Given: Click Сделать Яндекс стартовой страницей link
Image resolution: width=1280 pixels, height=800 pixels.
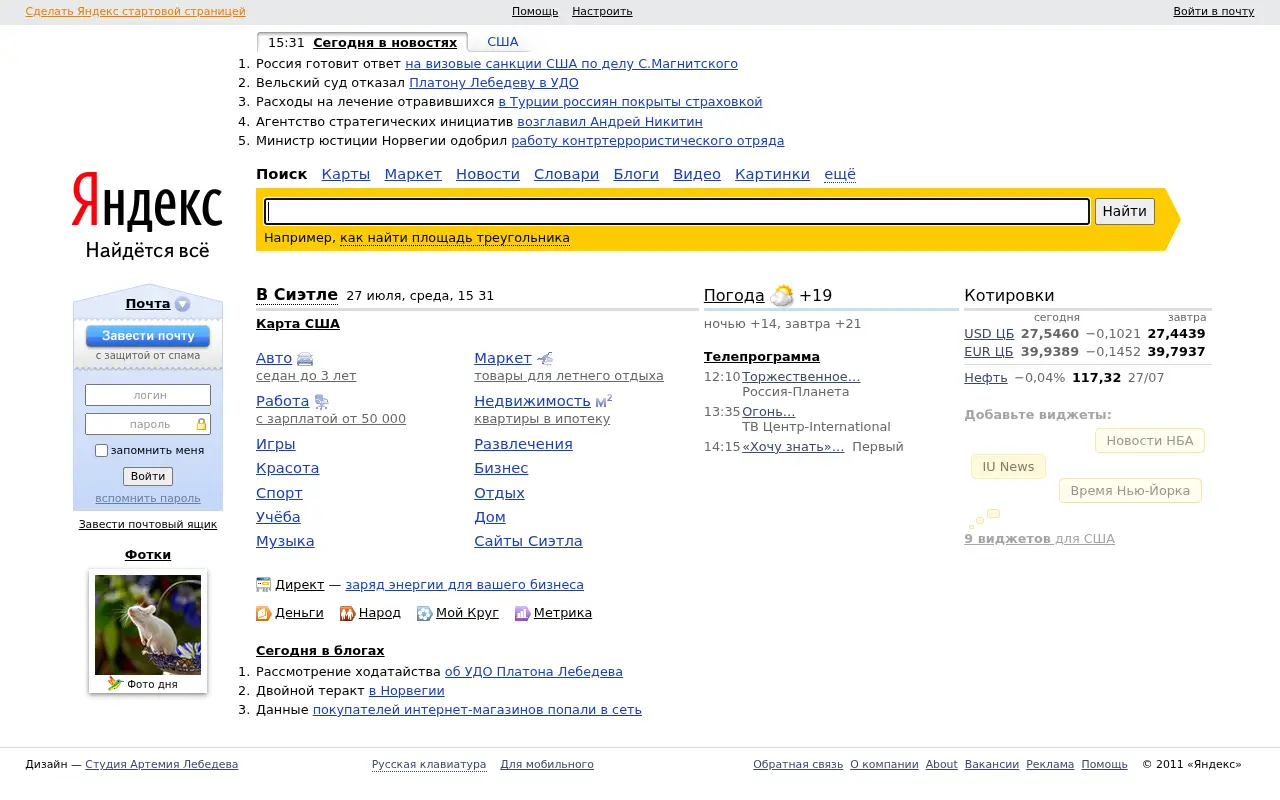Looking at the screenshot, I should click(135, 11).
